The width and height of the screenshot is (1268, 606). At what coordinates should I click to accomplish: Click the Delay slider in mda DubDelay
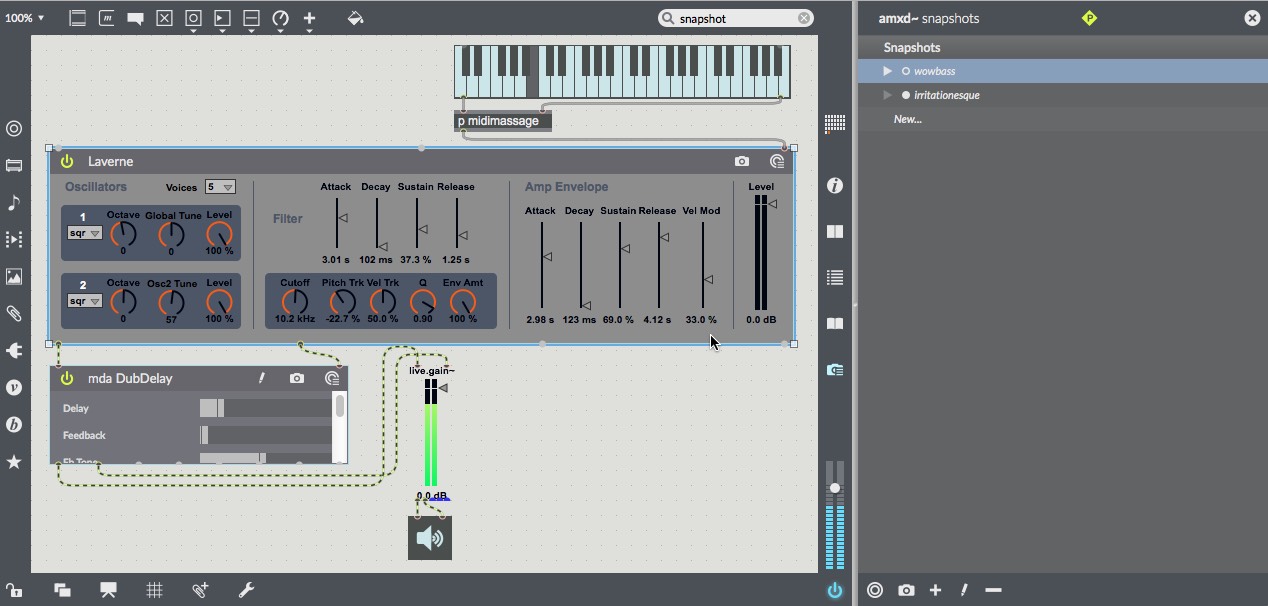(x=266, y=408)
